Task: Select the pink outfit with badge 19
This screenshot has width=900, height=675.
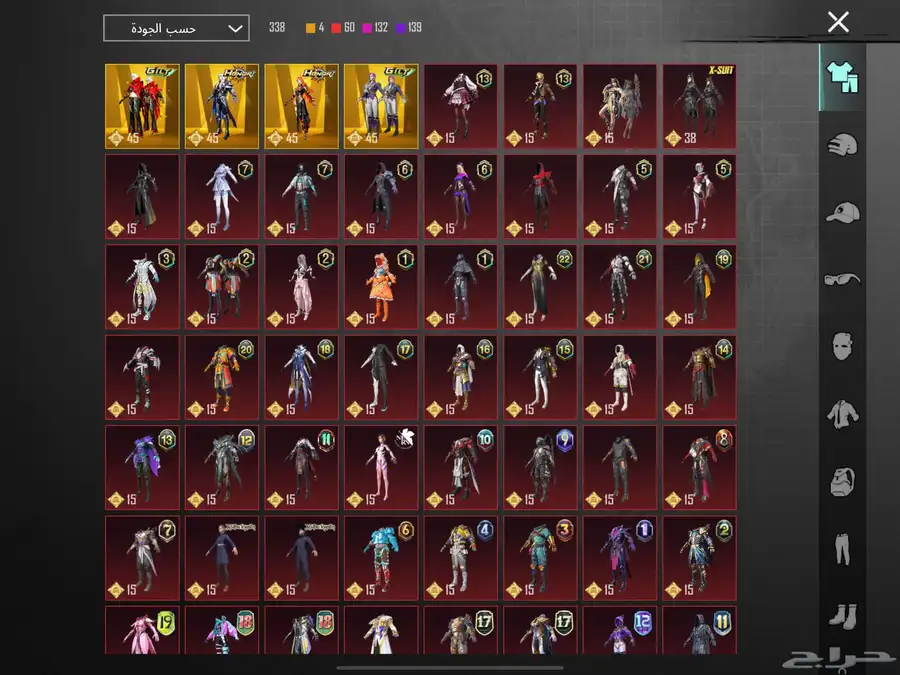Action: click(x=142, y=630)
